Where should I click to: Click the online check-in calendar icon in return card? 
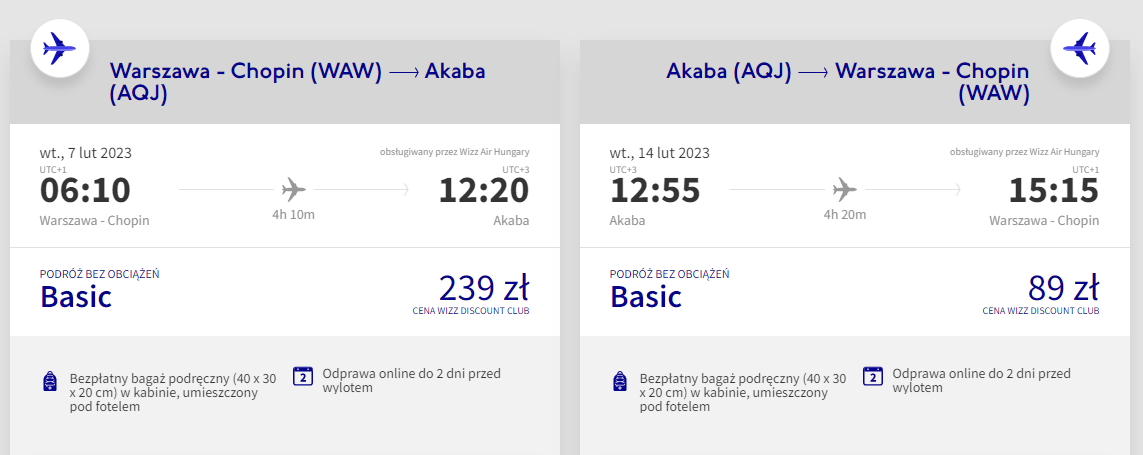pos(873,376)
